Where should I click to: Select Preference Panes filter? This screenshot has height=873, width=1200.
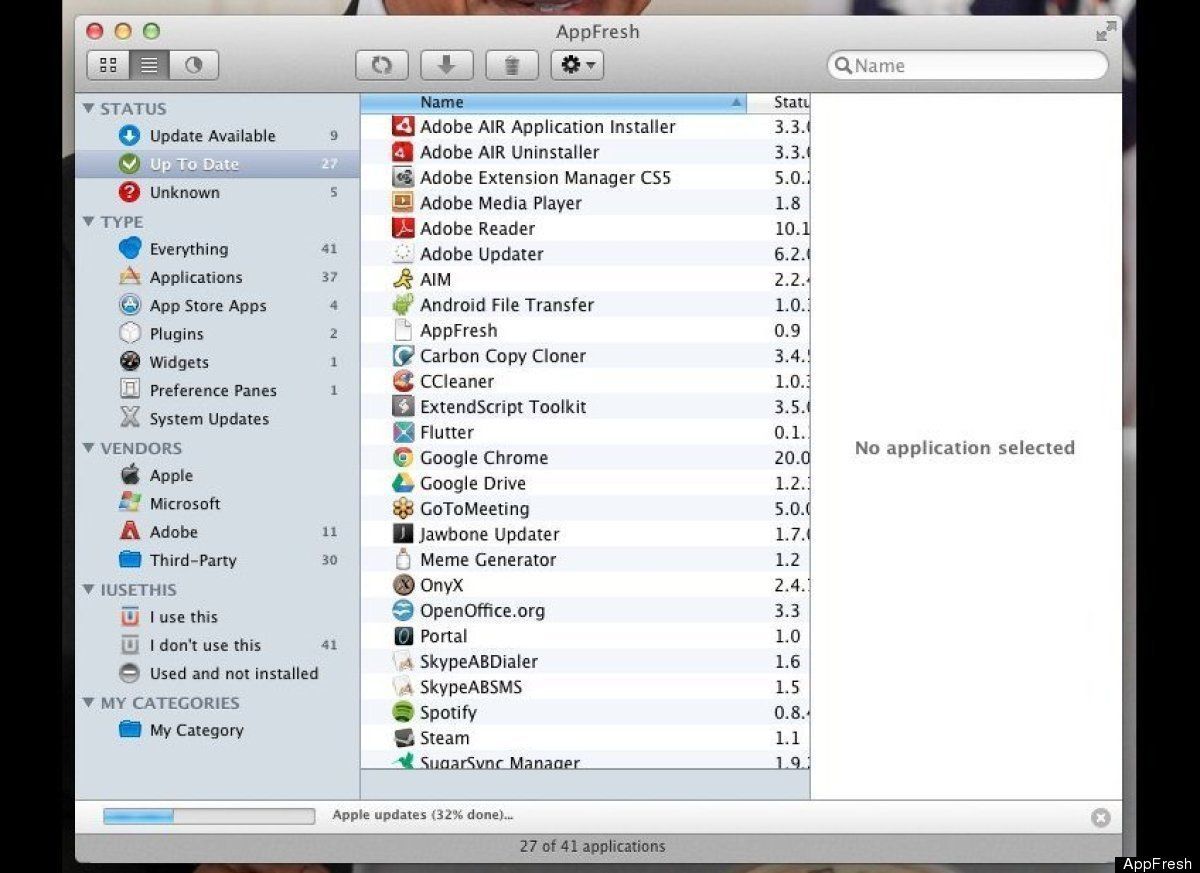pyautogui.click(x=217, y=390)
